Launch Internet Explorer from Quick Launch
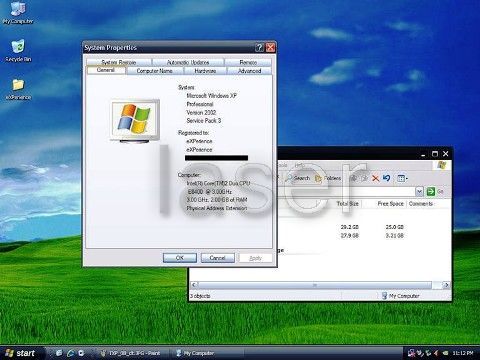 [71, 353]
